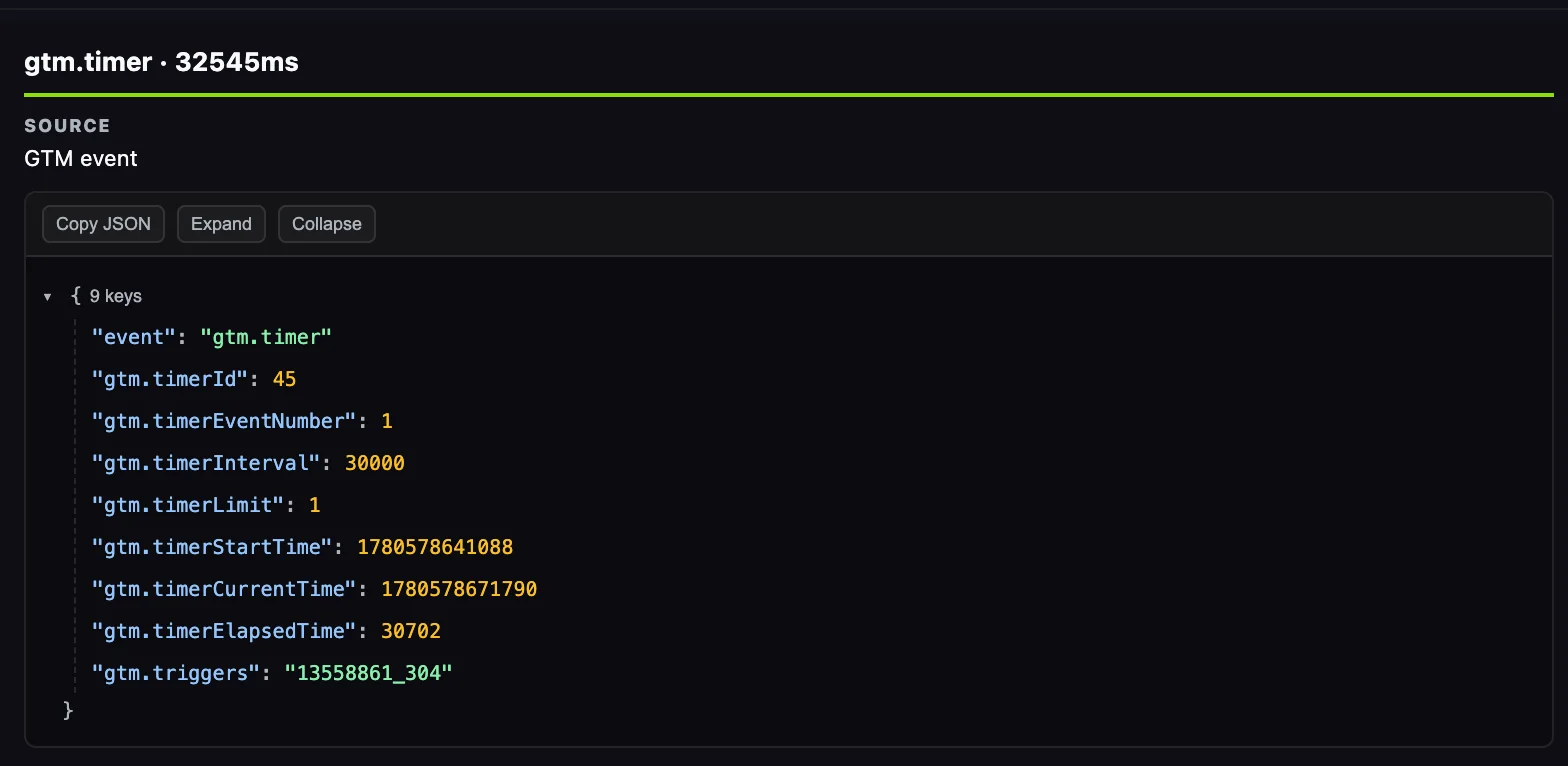This screenshot has height=766, width=1568.
Task: Click the interval value 30000
Action: pyautogui.click(x=375, y=463)
